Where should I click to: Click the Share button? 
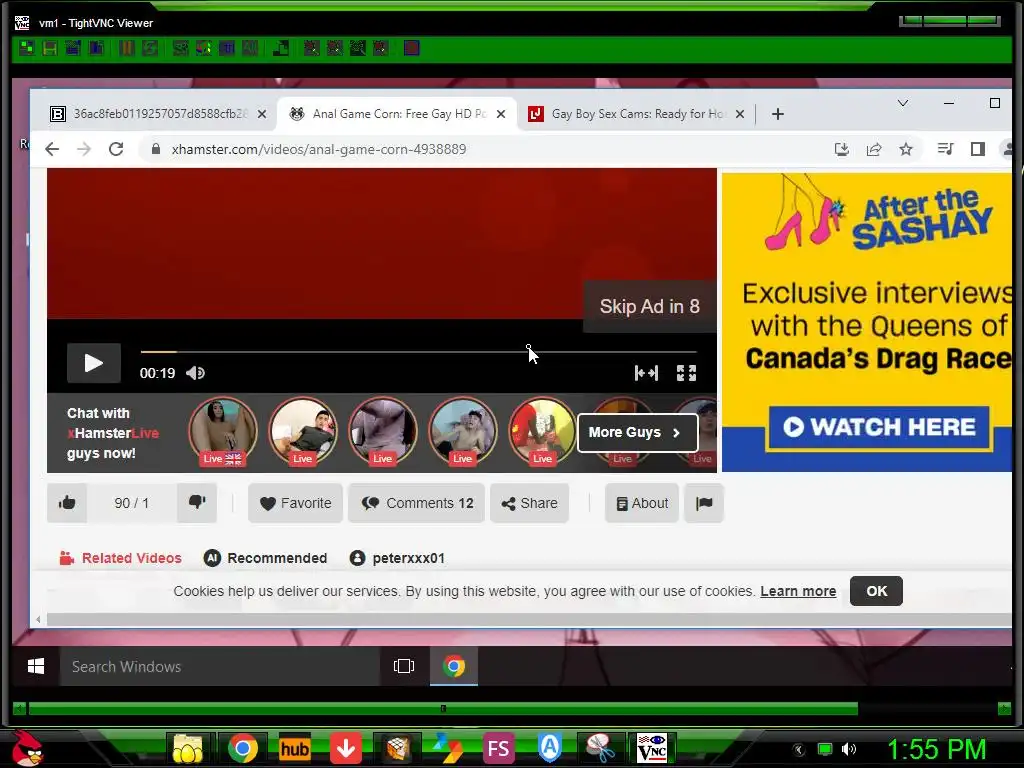coord(530,503)
